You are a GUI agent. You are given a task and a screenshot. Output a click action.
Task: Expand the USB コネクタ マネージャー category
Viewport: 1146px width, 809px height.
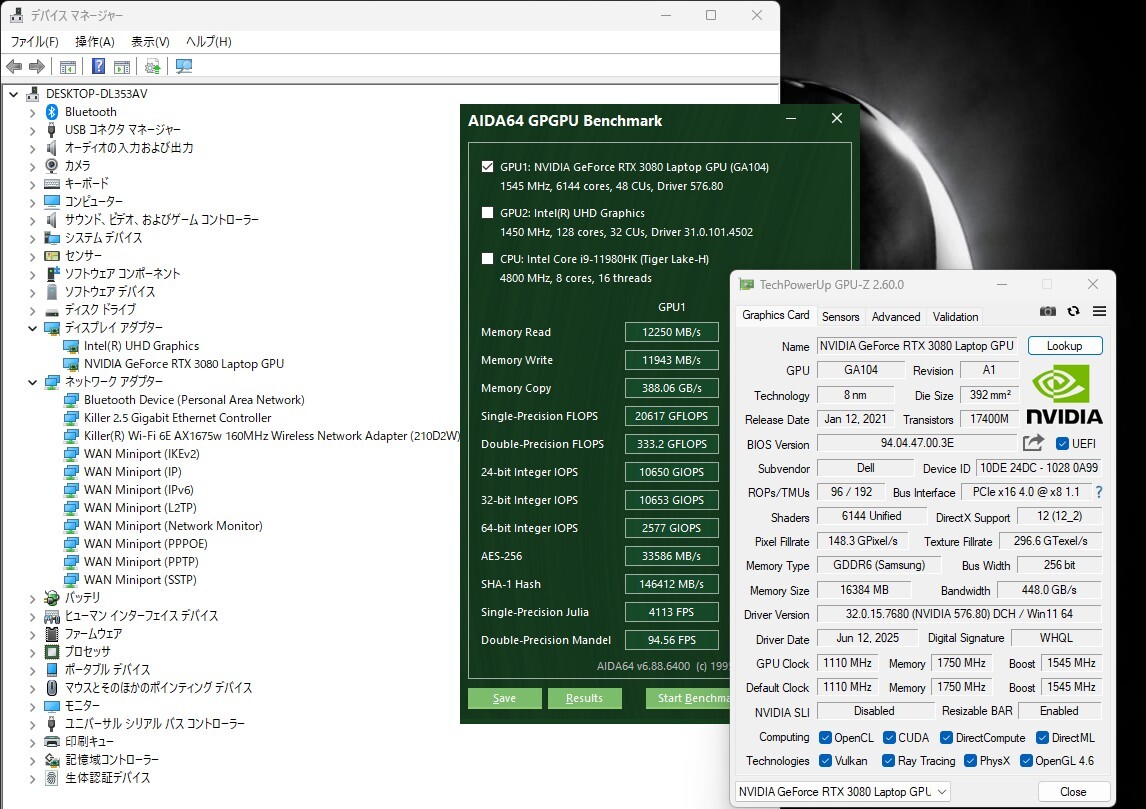click(x=32, y=130)
